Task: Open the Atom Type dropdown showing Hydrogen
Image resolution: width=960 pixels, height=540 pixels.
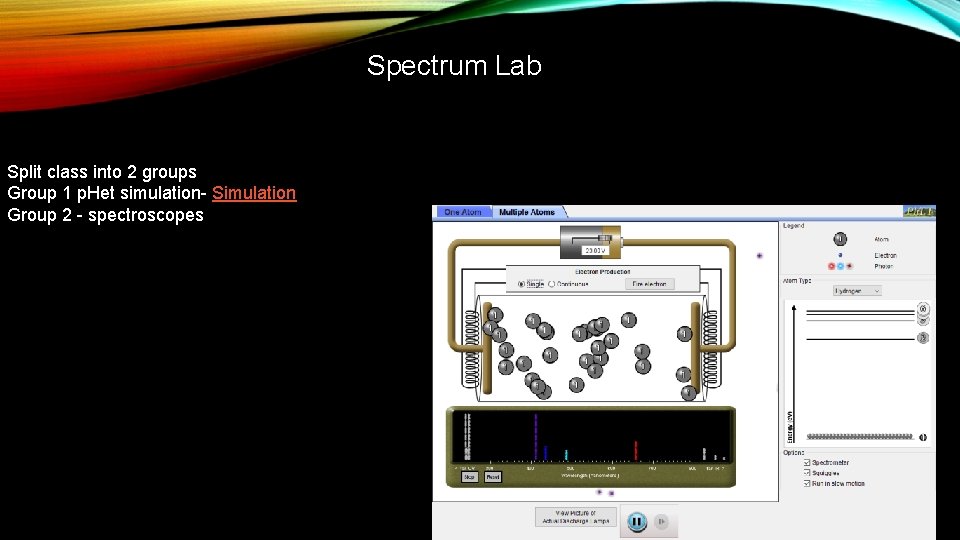Action: (857, 291)
